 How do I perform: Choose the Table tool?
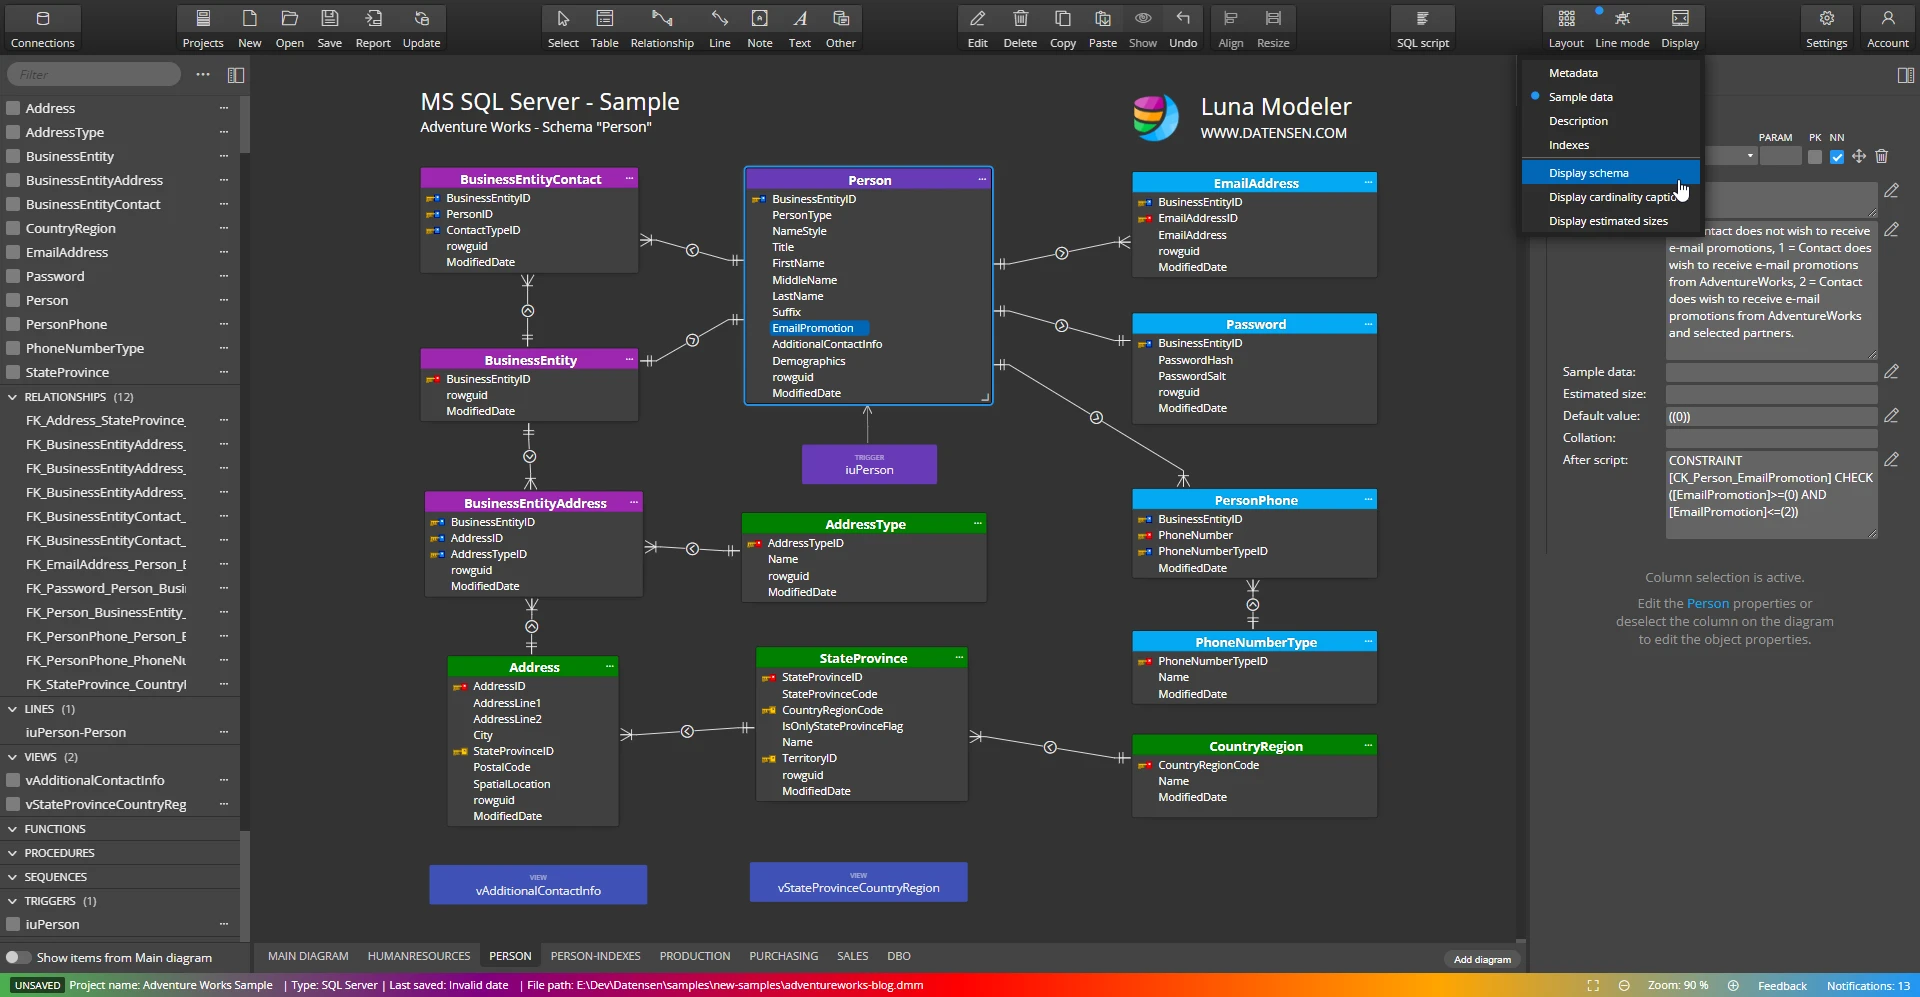pyautogui.click(x=604, y=28)
